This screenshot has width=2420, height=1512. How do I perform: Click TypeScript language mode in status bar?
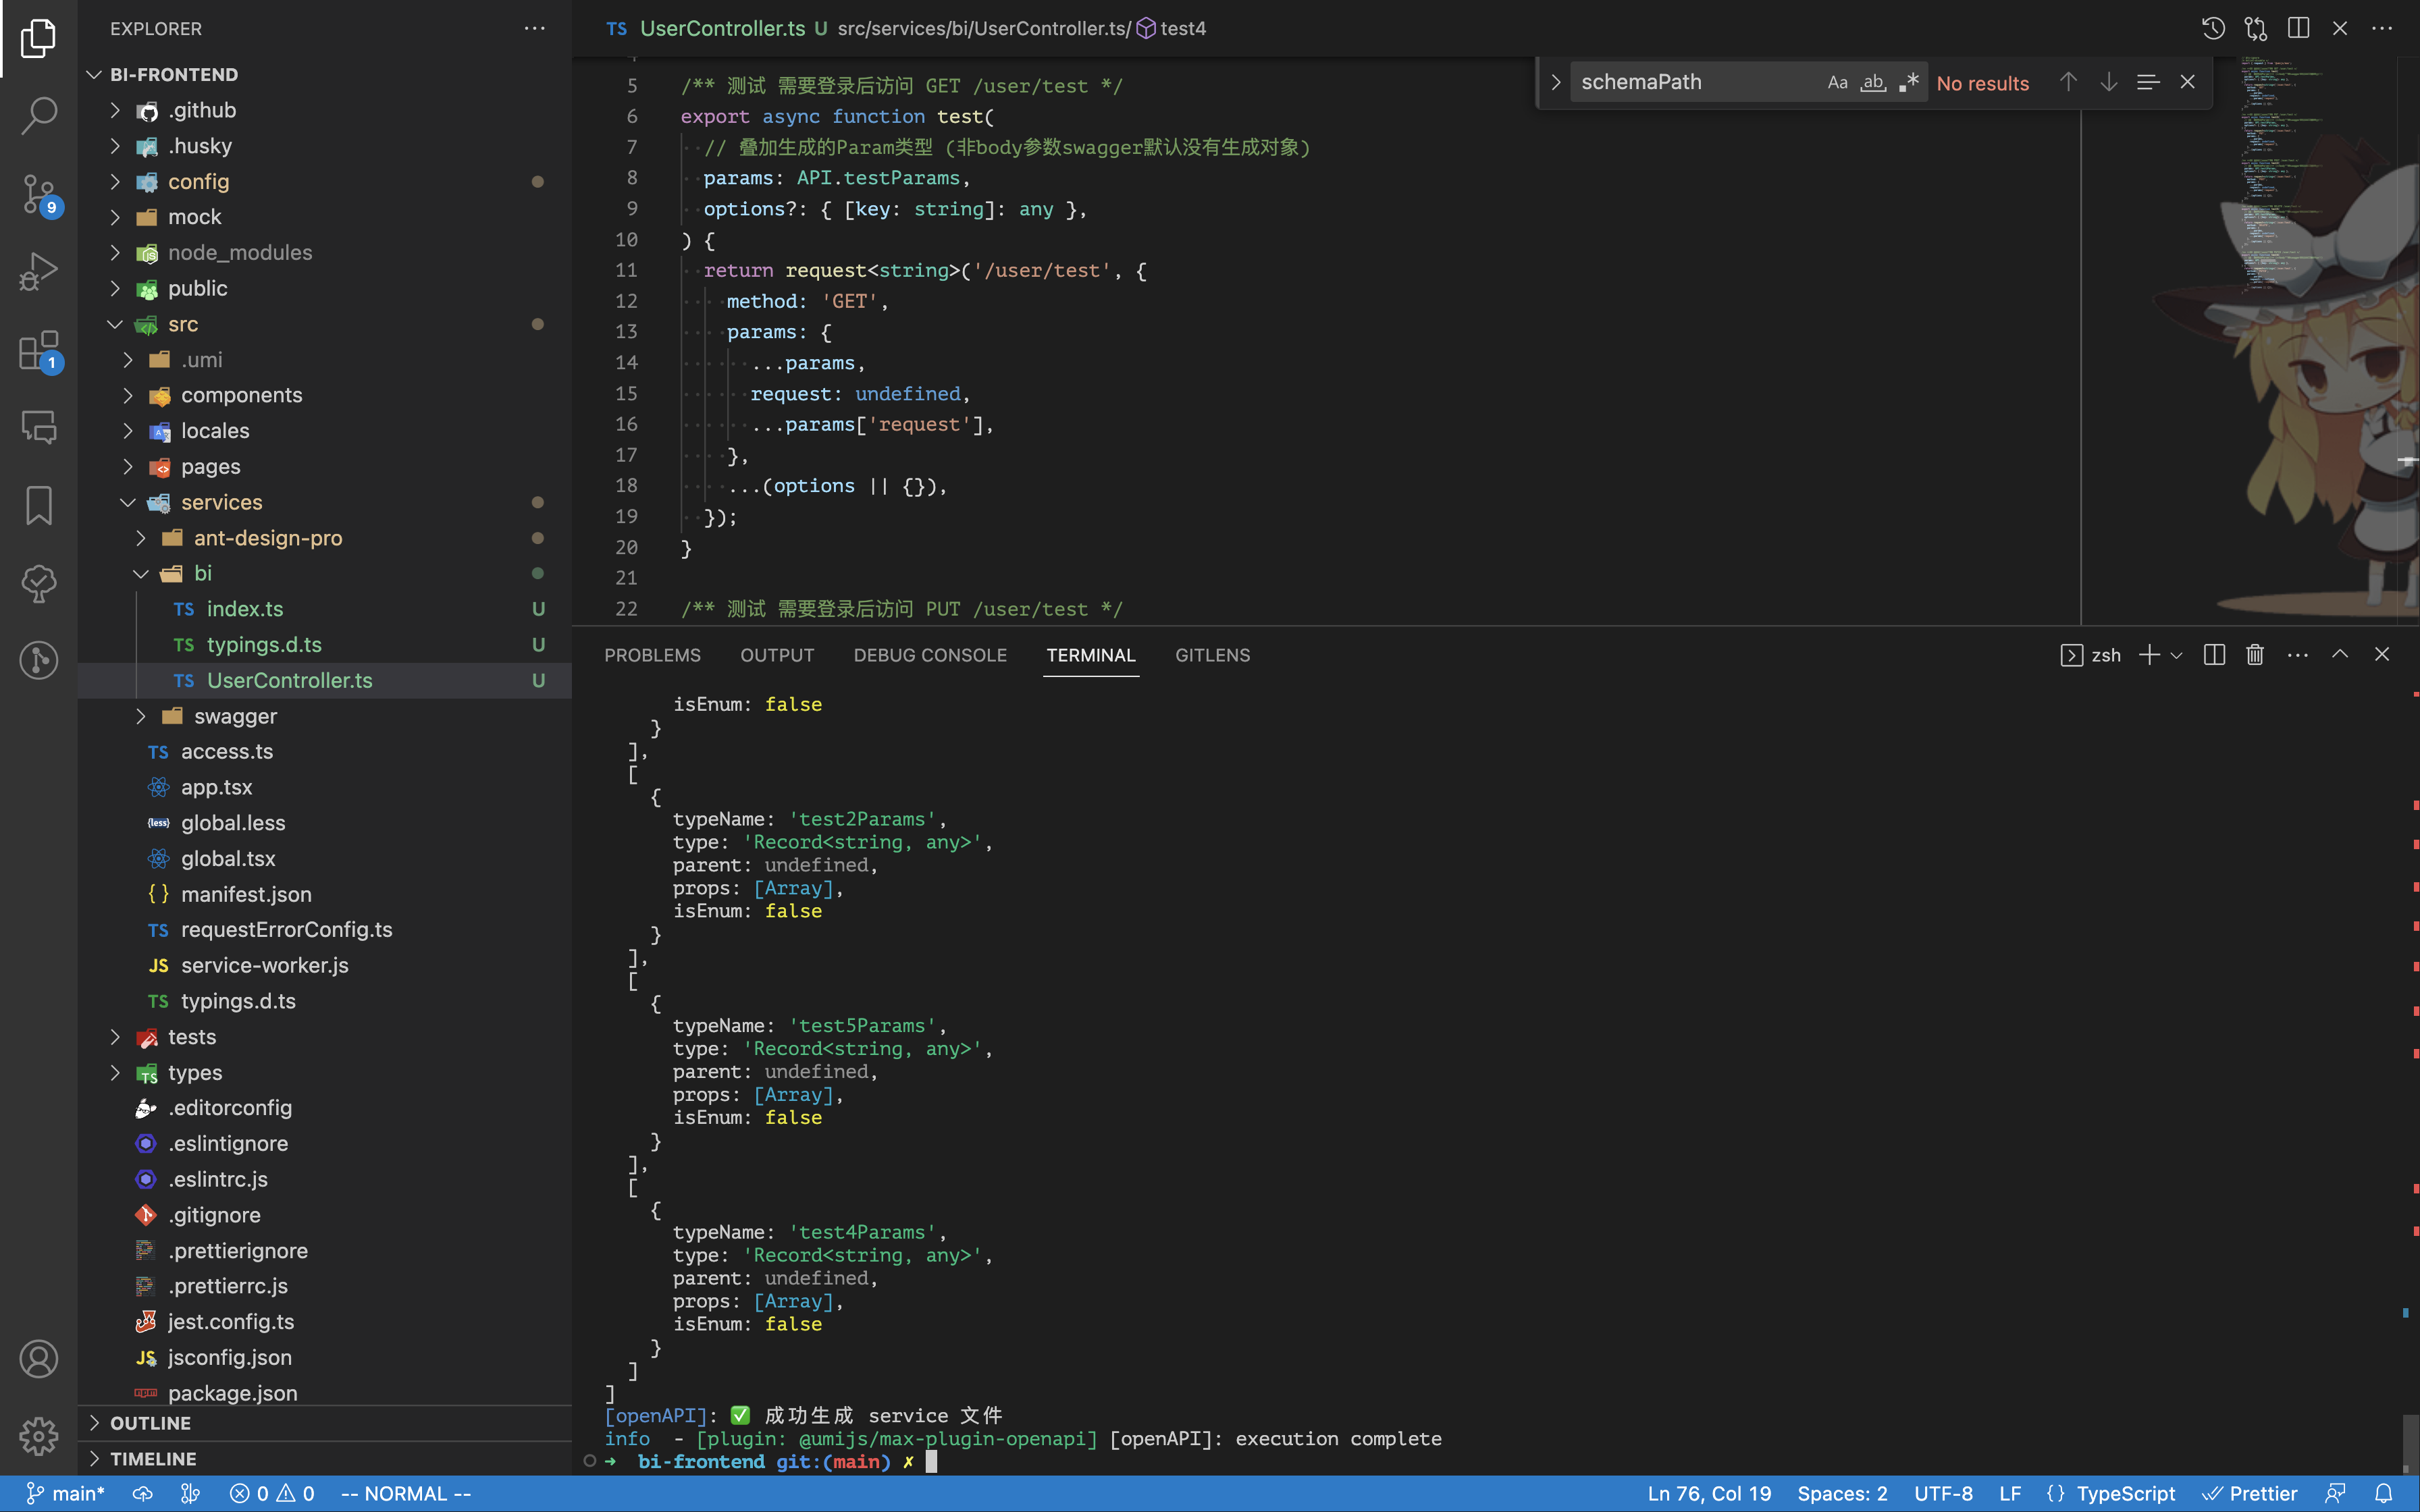tap(2125, 1494)
